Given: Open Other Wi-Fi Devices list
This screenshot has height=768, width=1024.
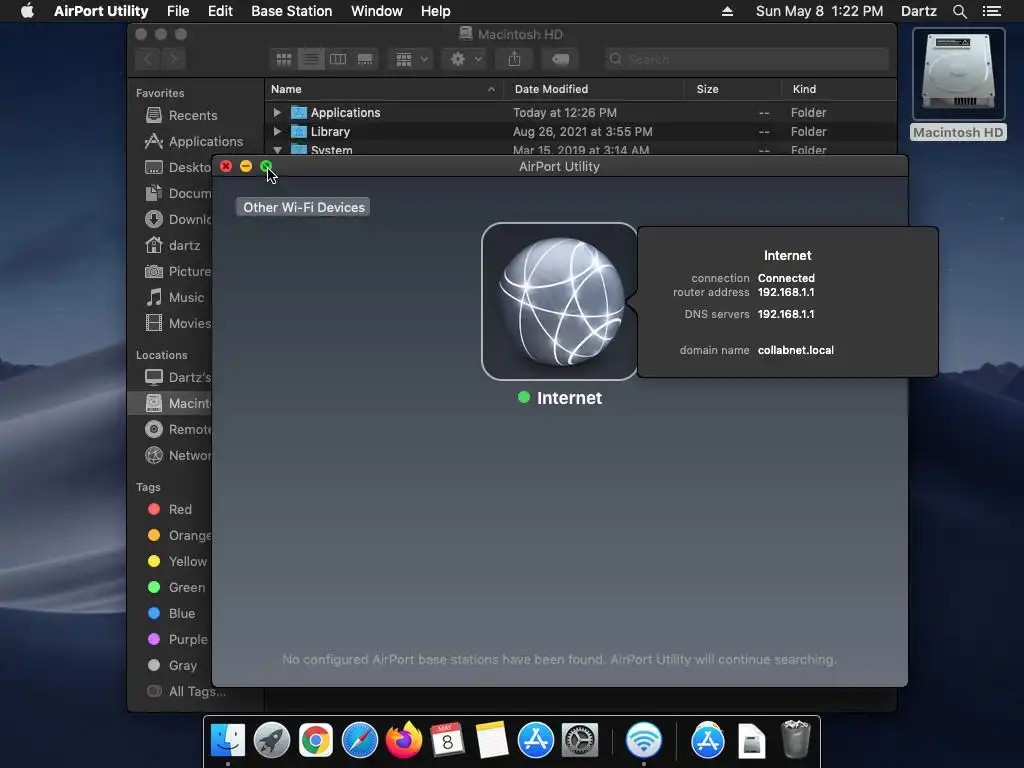Looking at the screenshot, I should (x=303, y=207).
